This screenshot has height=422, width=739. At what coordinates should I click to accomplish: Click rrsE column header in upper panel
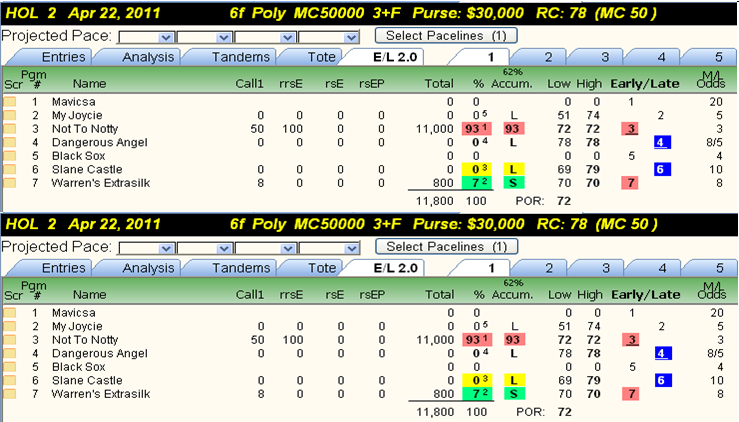(291, 84)
